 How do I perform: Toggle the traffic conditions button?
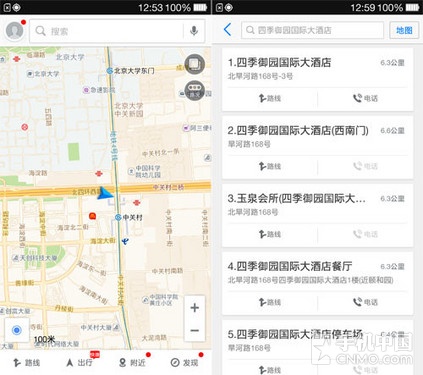(194, 91)
